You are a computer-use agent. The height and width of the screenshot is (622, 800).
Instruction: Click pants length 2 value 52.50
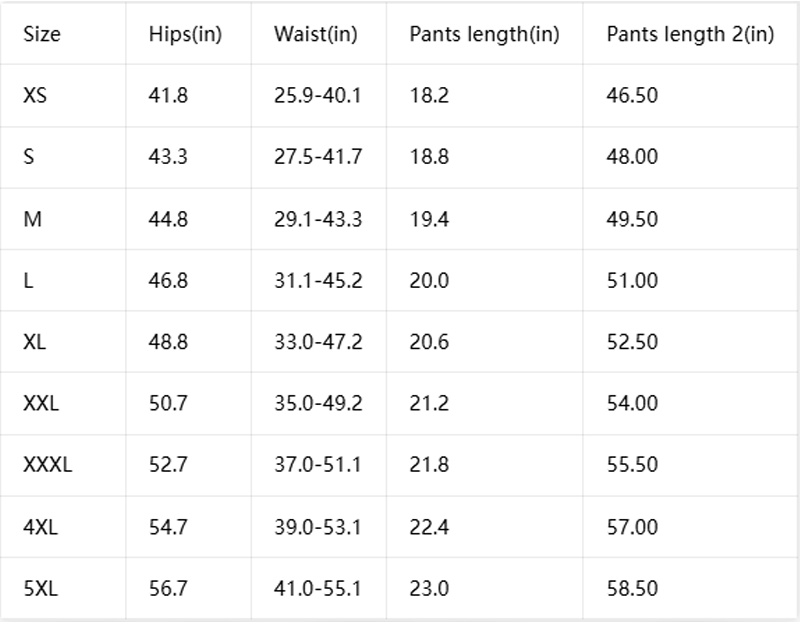click(632, 342)
